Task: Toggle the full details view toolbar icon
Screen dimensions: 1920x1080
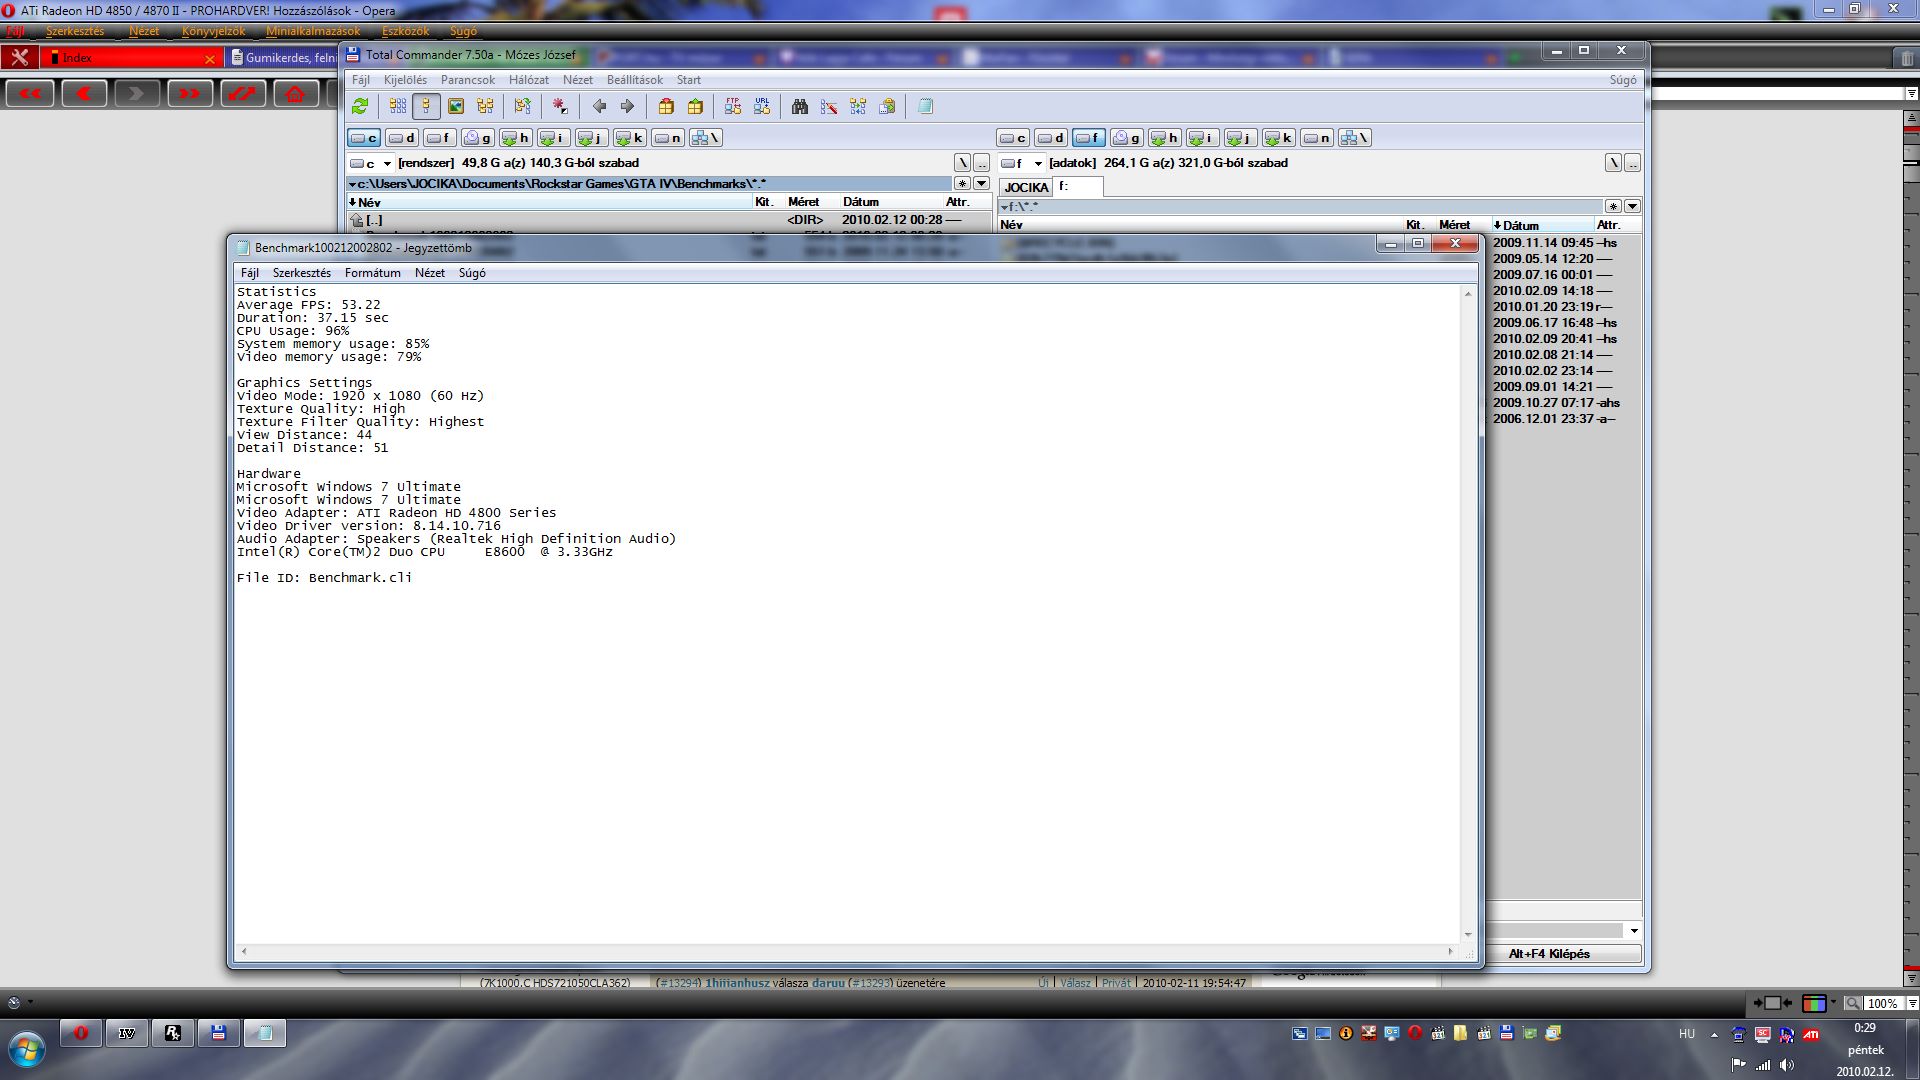Action: click(x=426, y=106)
